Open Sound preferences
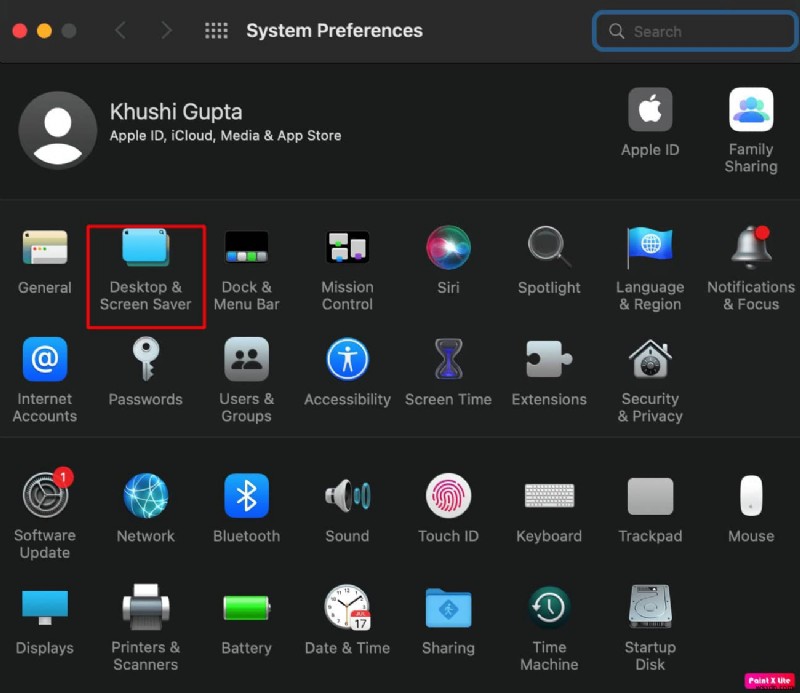Image resolution: width=800 pixels, height=693 pixels. 347,496
